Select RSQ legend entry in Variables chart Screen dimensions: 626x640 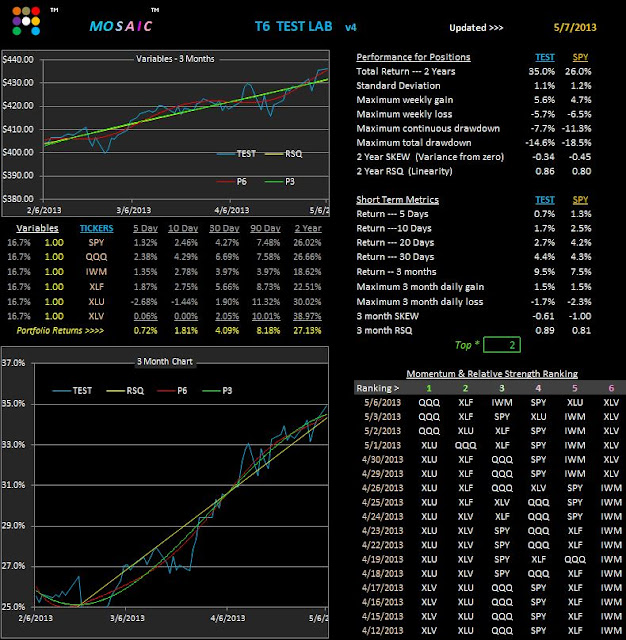[284, 154]
